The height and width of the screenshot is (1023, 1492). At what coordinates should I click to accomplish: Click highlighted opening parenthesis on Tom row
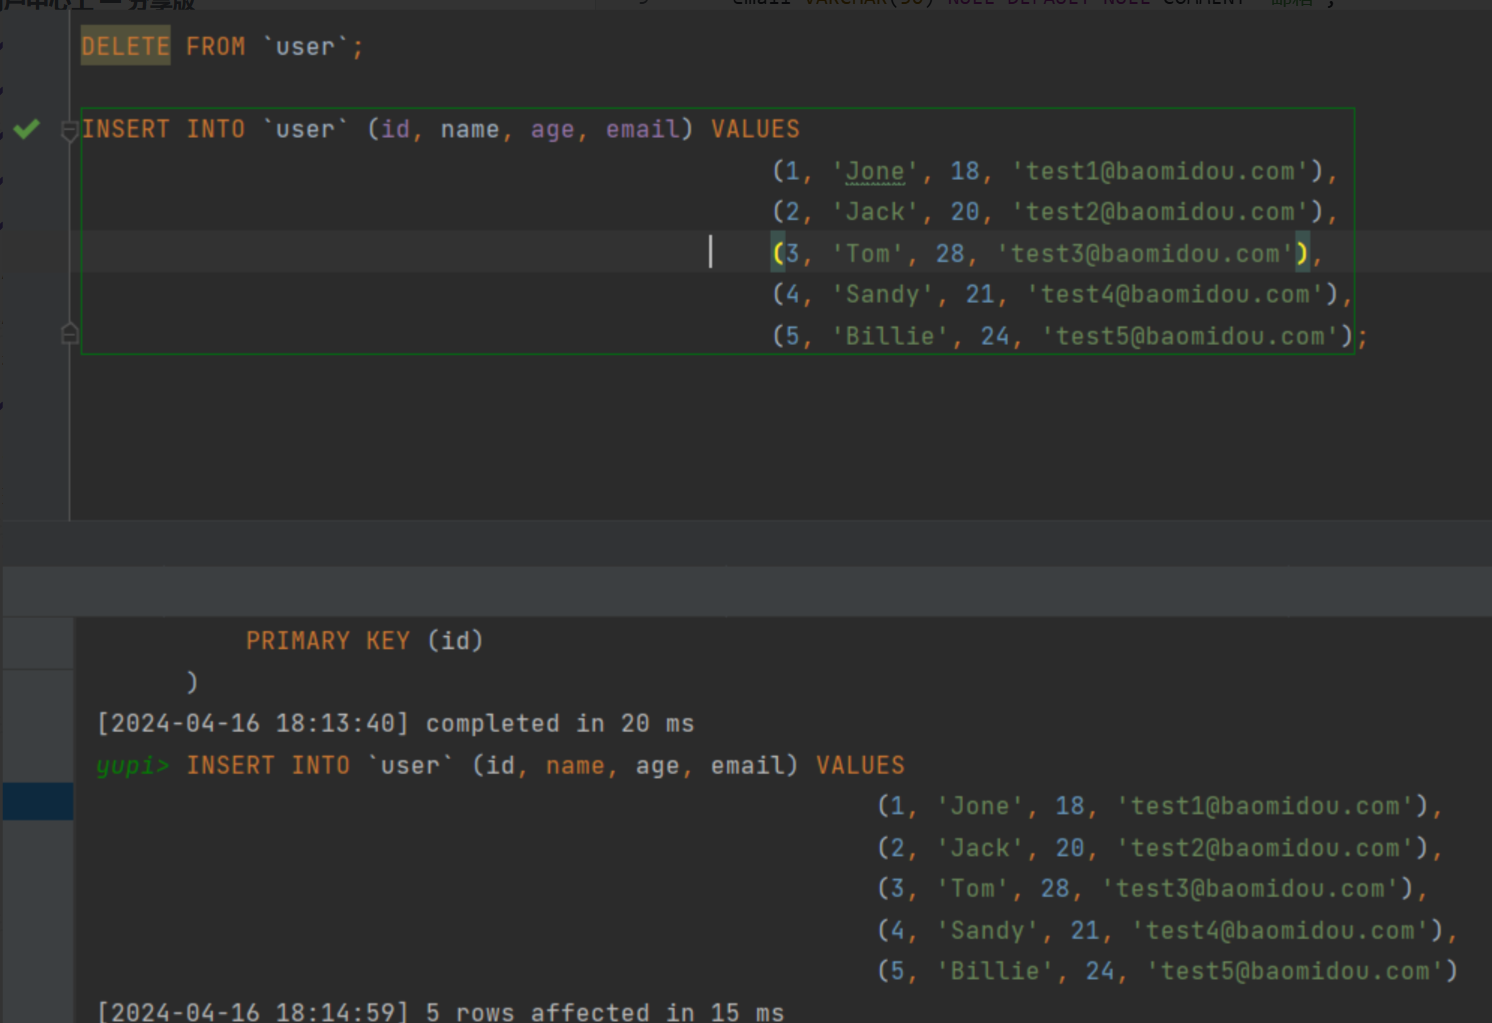click(x=778, y=254)
